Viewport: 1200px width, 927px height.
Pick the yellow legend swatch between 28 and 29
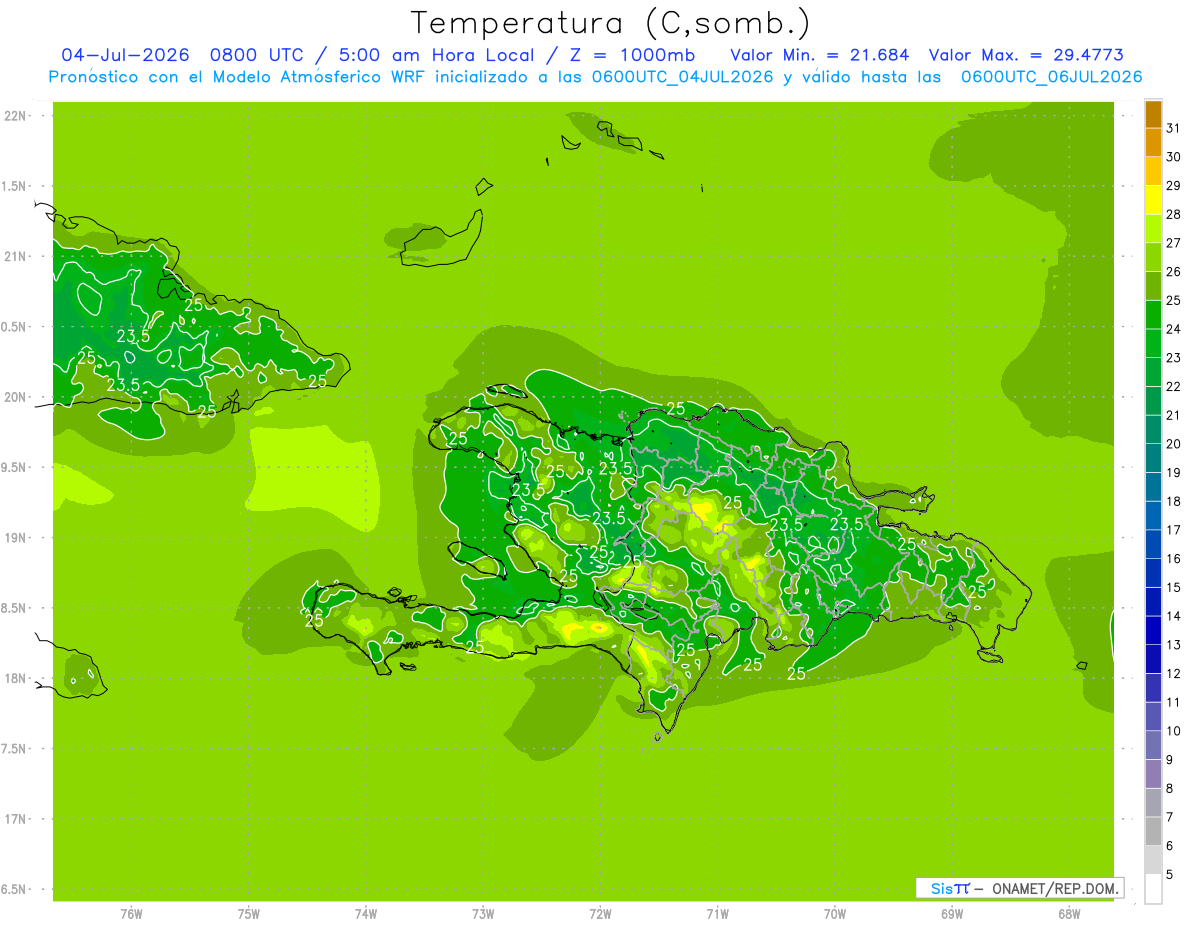pos(1153,200)
